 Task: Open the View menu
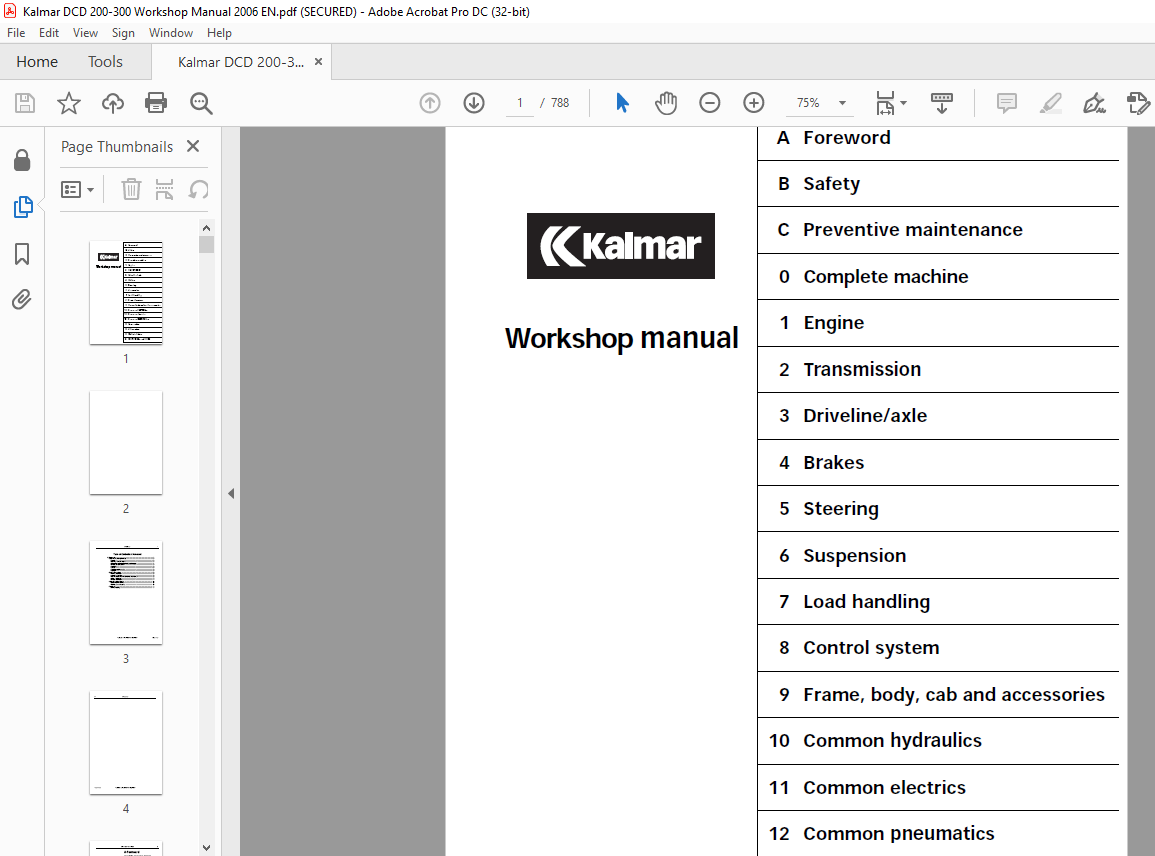point(85,32)
